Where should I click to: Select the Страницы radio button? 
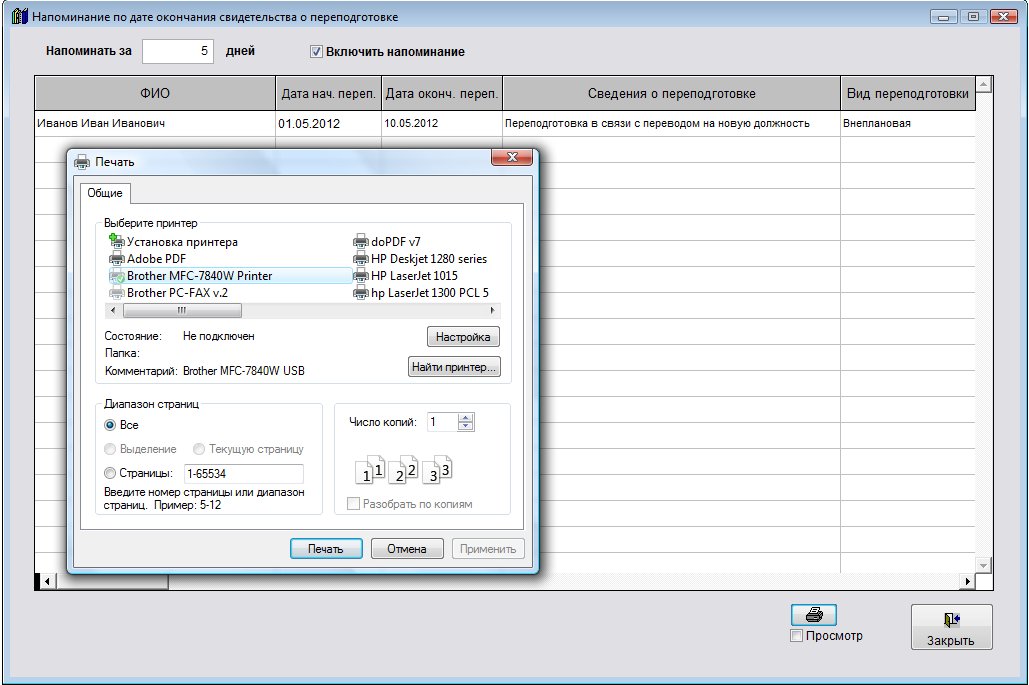110,473
